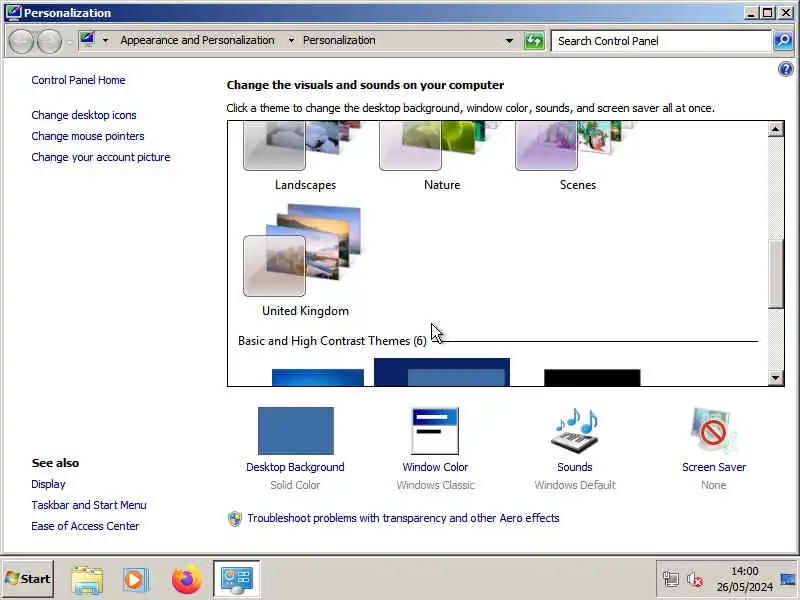Viewport: 800px width, 600px height.
Task: Open the Sounds link
Action: 574,467
